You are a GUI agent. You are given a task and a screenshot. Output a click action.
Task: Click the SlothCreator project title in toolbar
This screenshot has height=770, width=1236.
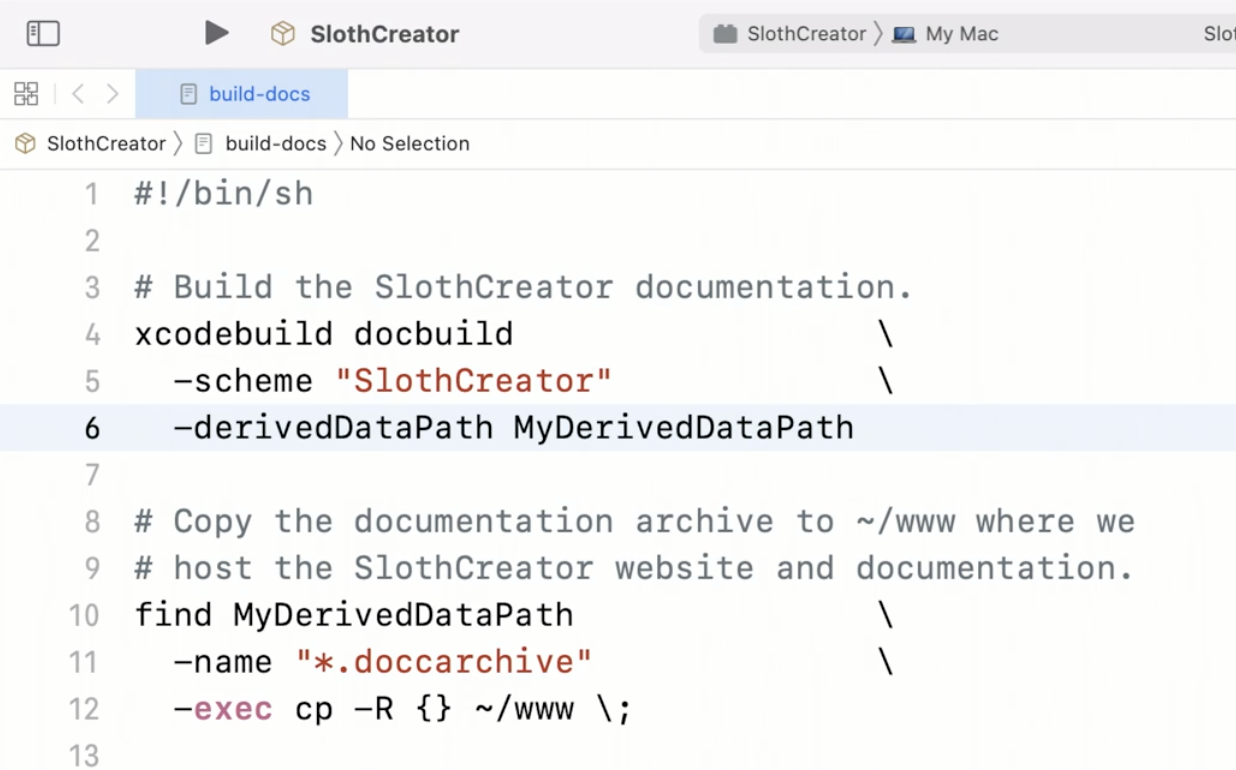(x=384, y=34)
